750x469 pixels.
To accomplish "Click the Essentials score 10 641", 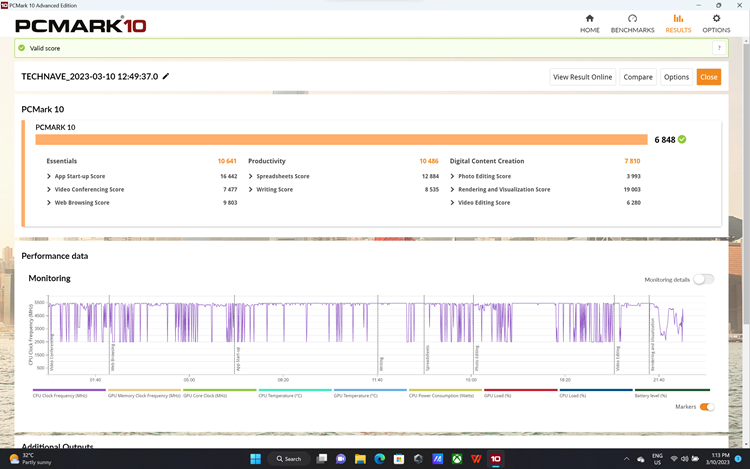I will (x=227, y=161).
